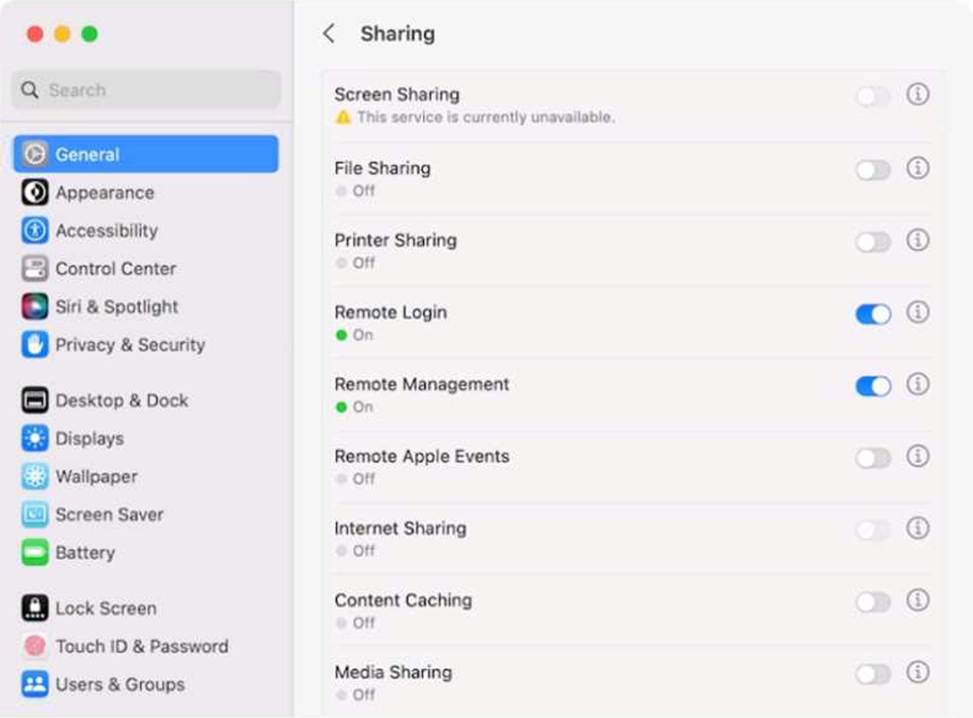This screenshot has width=973, height=718.
Task: Turn off Remote Management toggle
Action: pyautogui.click(x=873, y=386)
